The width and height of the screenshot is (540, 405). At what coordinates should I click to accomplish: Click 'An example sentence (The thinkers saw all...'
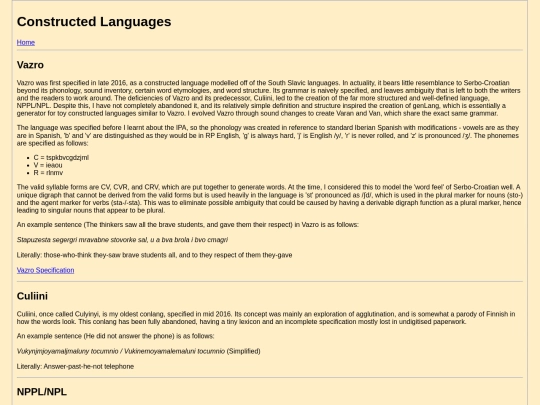188,225
